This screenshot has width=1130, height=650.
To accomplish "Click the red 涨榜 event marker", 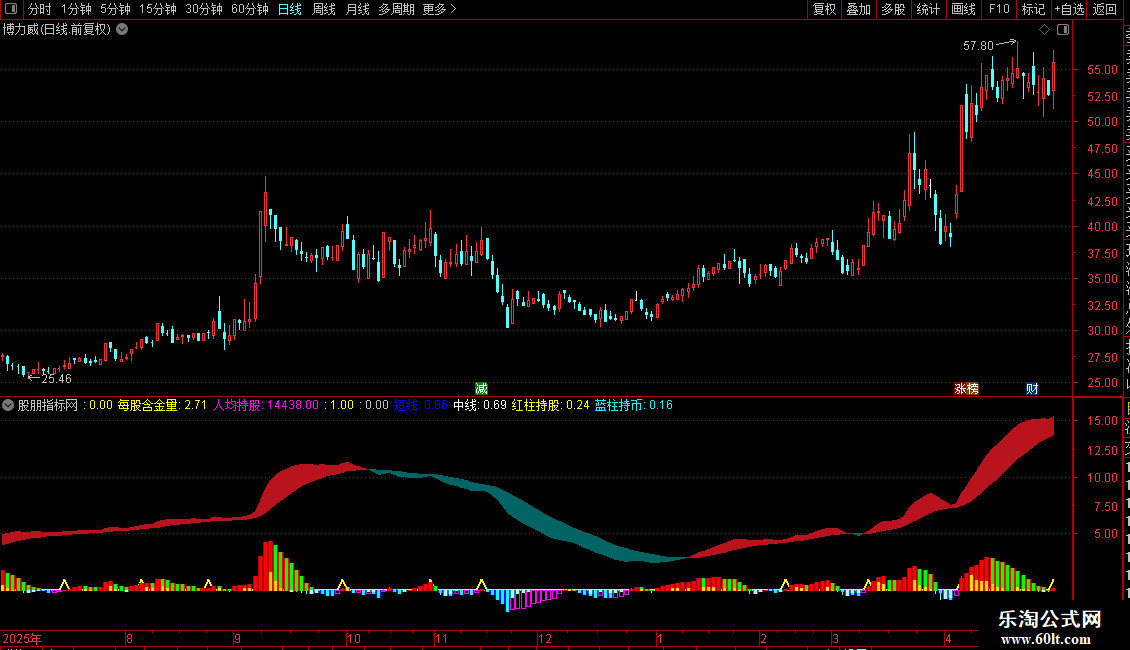I will 966,389.
